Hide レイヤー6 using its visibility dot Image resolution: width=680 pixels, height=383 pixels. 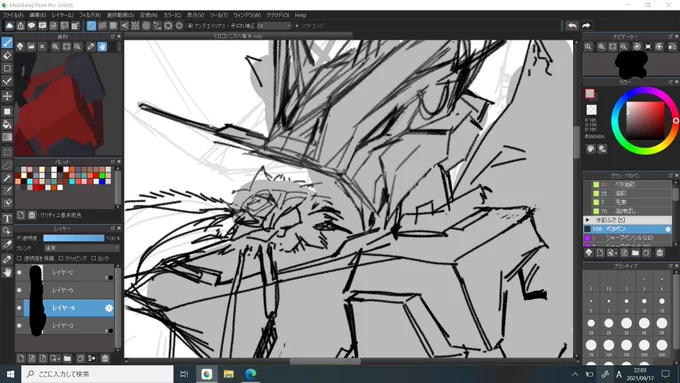pyautogui.click(x=19, y=308)
